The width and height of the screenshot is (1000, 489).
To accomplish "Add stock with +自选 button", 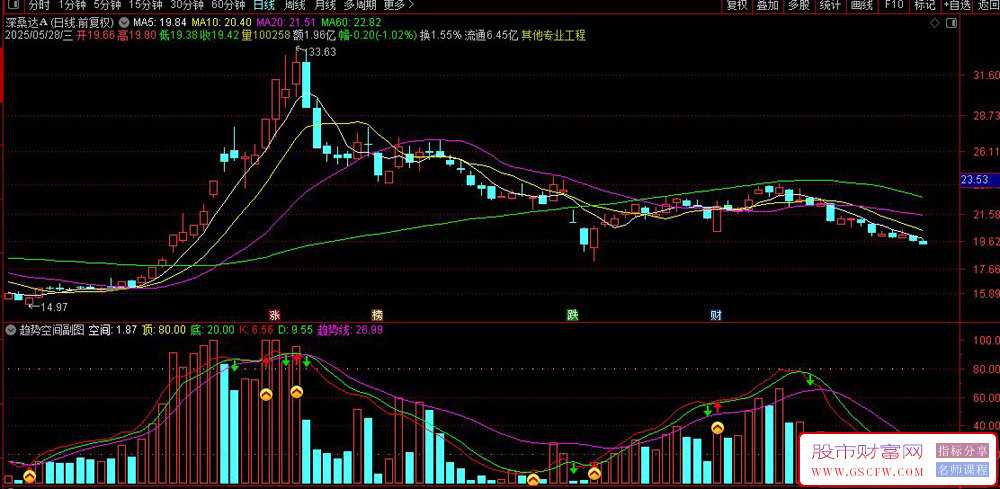I will point(957,6).
